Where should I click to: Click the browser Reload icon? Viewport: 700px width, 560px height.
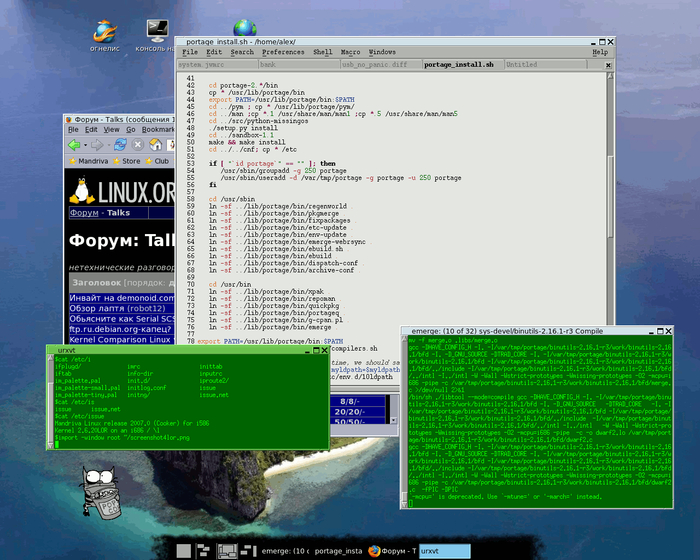tap(120, 145)
